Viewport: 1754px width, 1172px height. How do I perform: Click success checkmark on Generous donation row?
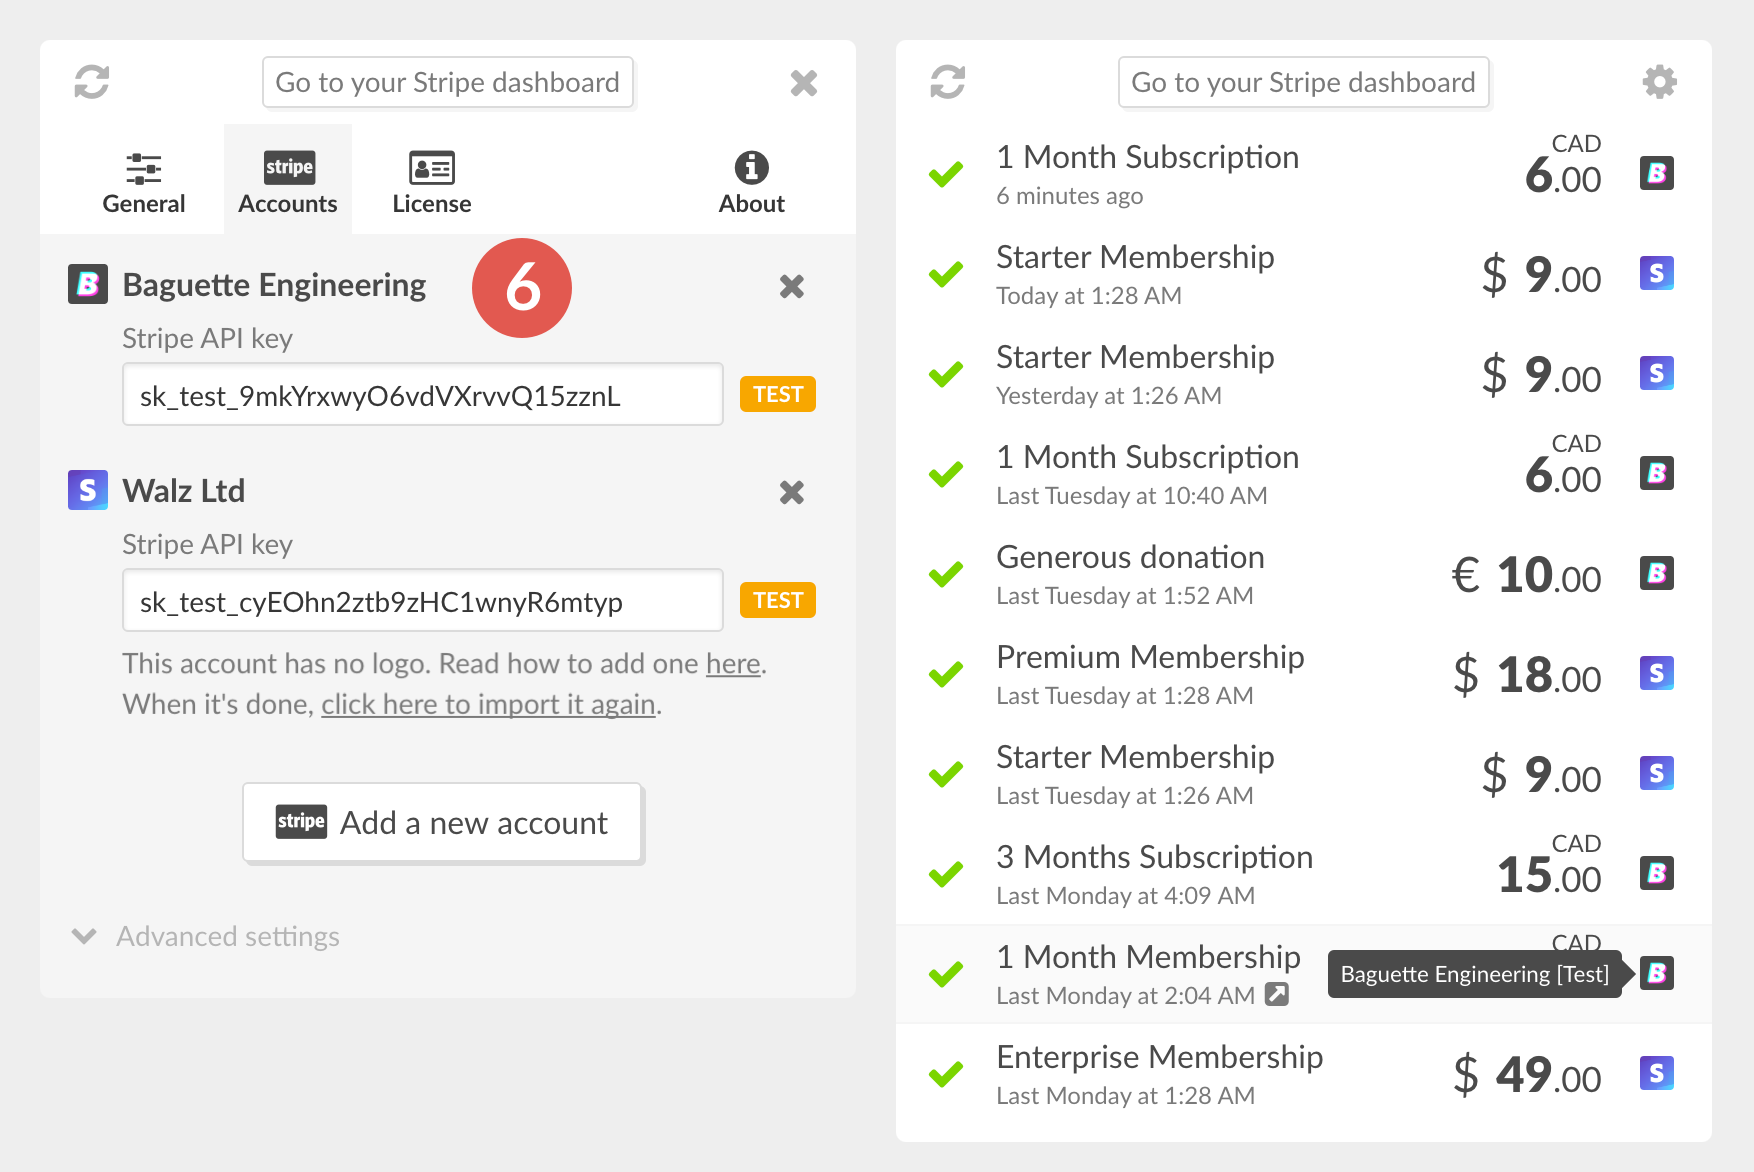946,574
